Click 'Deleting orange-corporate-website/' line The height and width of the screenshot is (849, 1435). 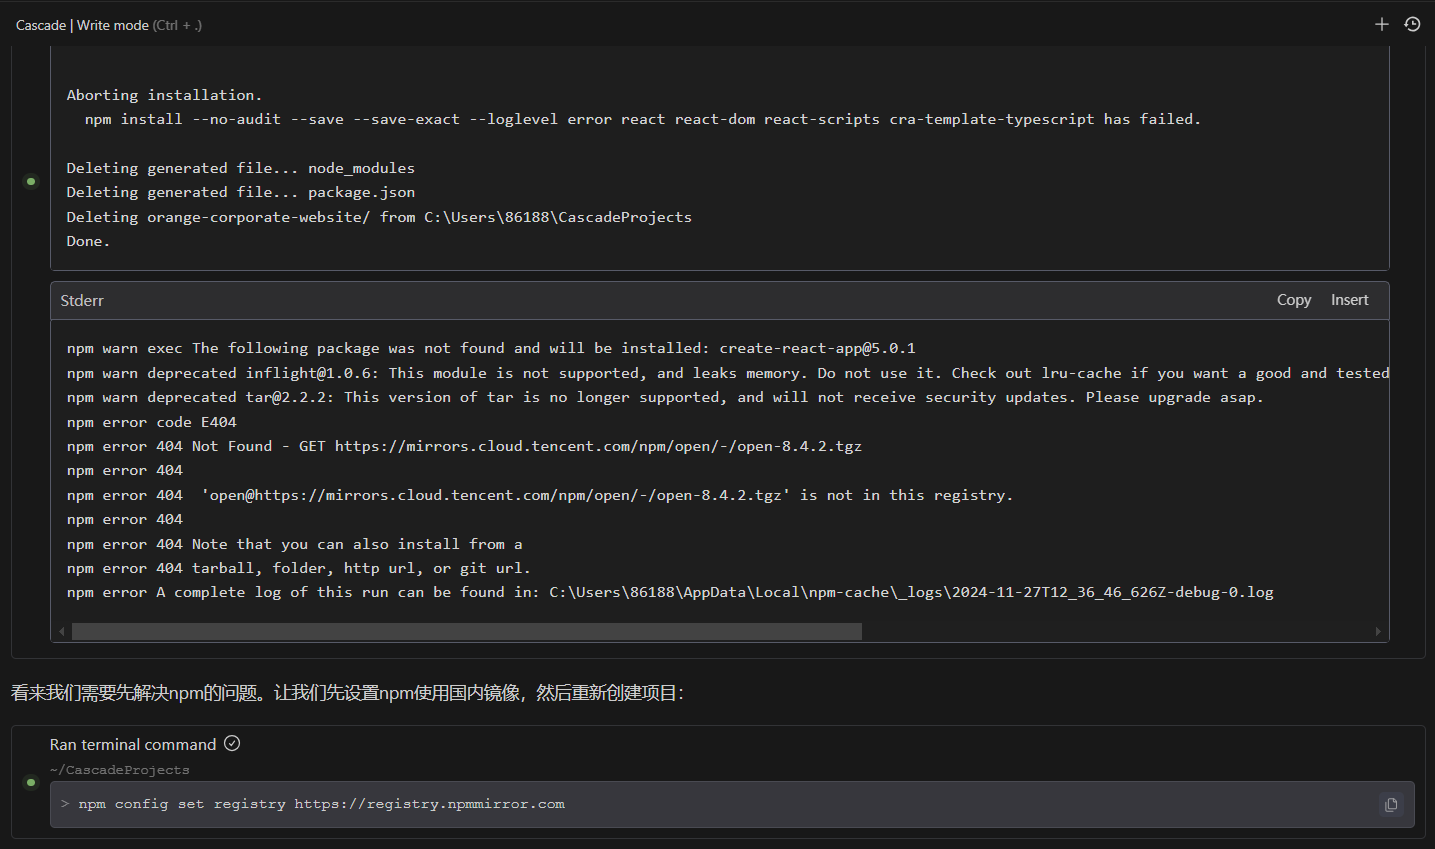click(x=379, y=217)
